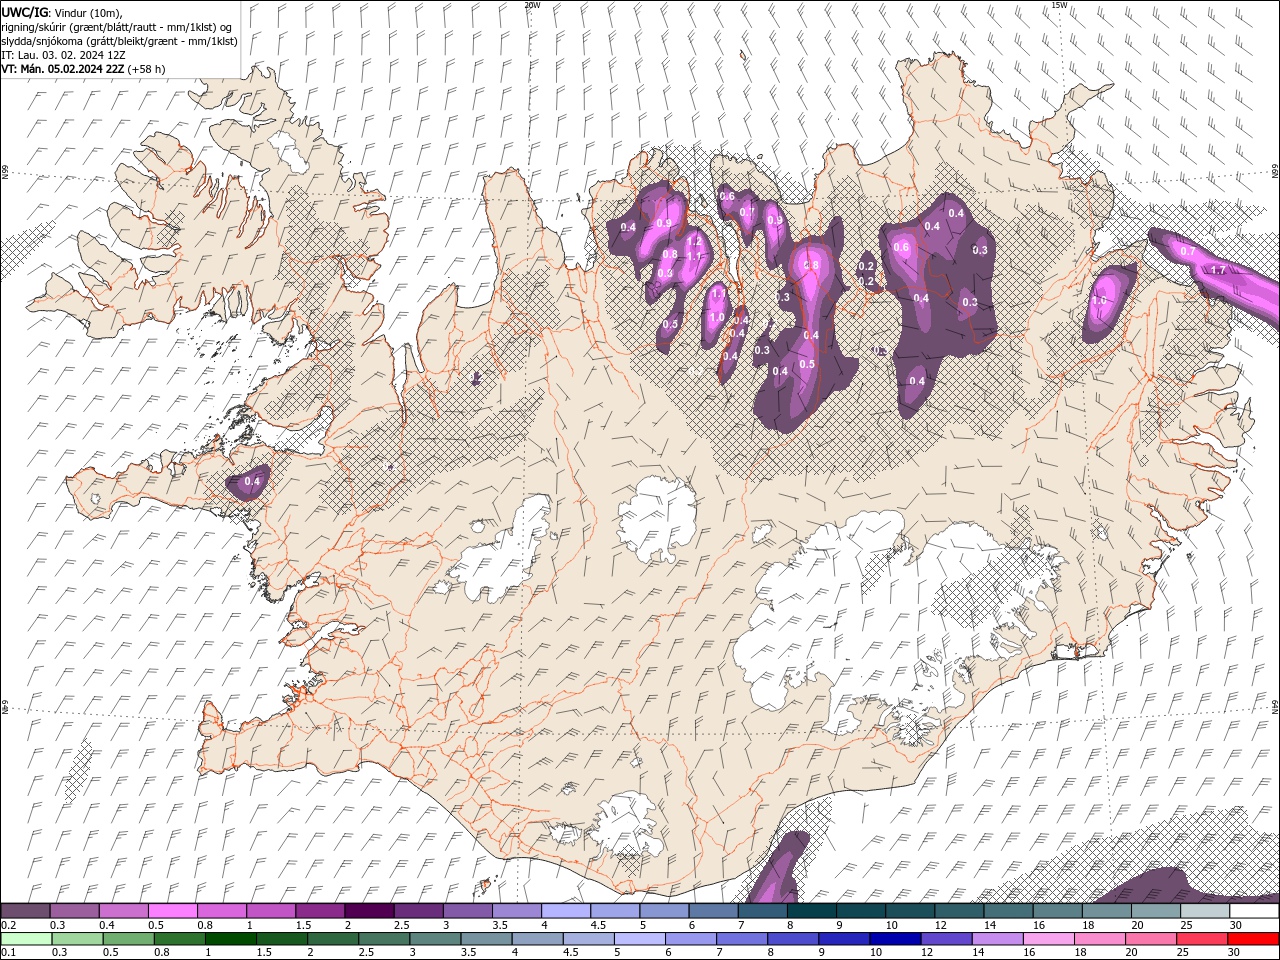Image resolution: width=1280 pixels, height=960 pixels.
Task: Select top legend swatch starting at 0.2
Action: point(25,911)
